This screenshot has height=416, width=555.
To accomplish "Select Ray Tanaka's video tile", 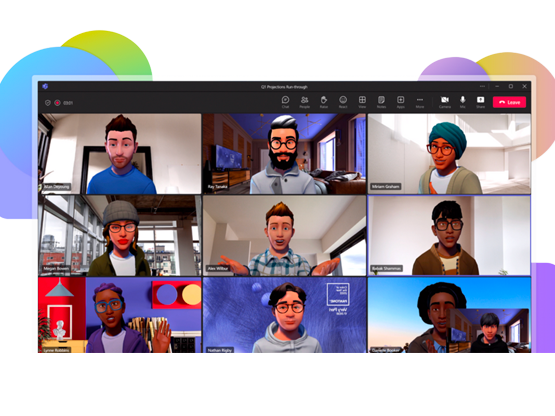I will tap(285, 154).
